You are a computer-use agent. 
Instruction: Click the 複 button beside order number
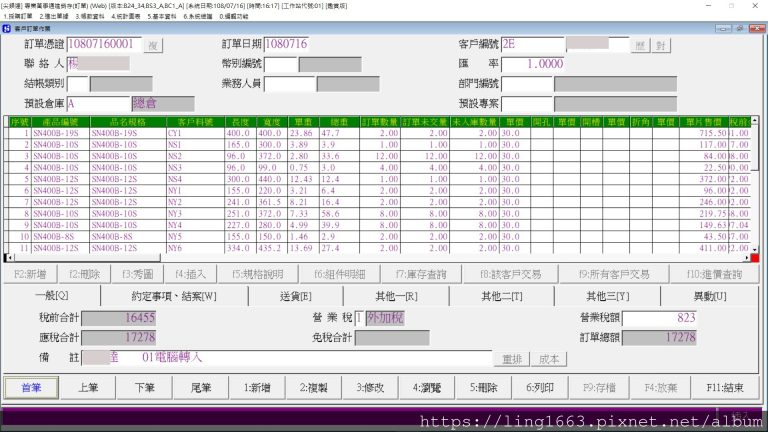pyautogui.click(x=153, y=46)
